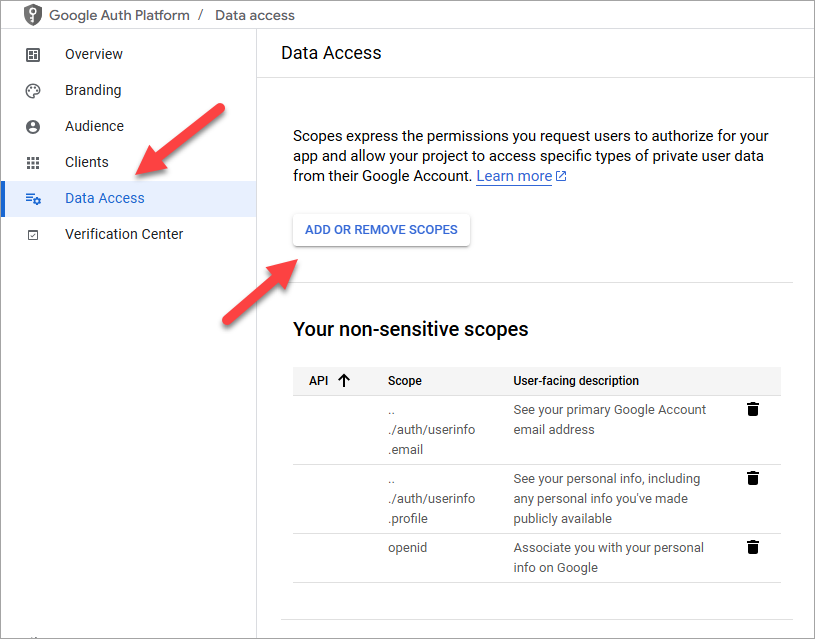815x639 pixels.
Task: Click the Verification Center checkbox icon
Action: [33, 235]
